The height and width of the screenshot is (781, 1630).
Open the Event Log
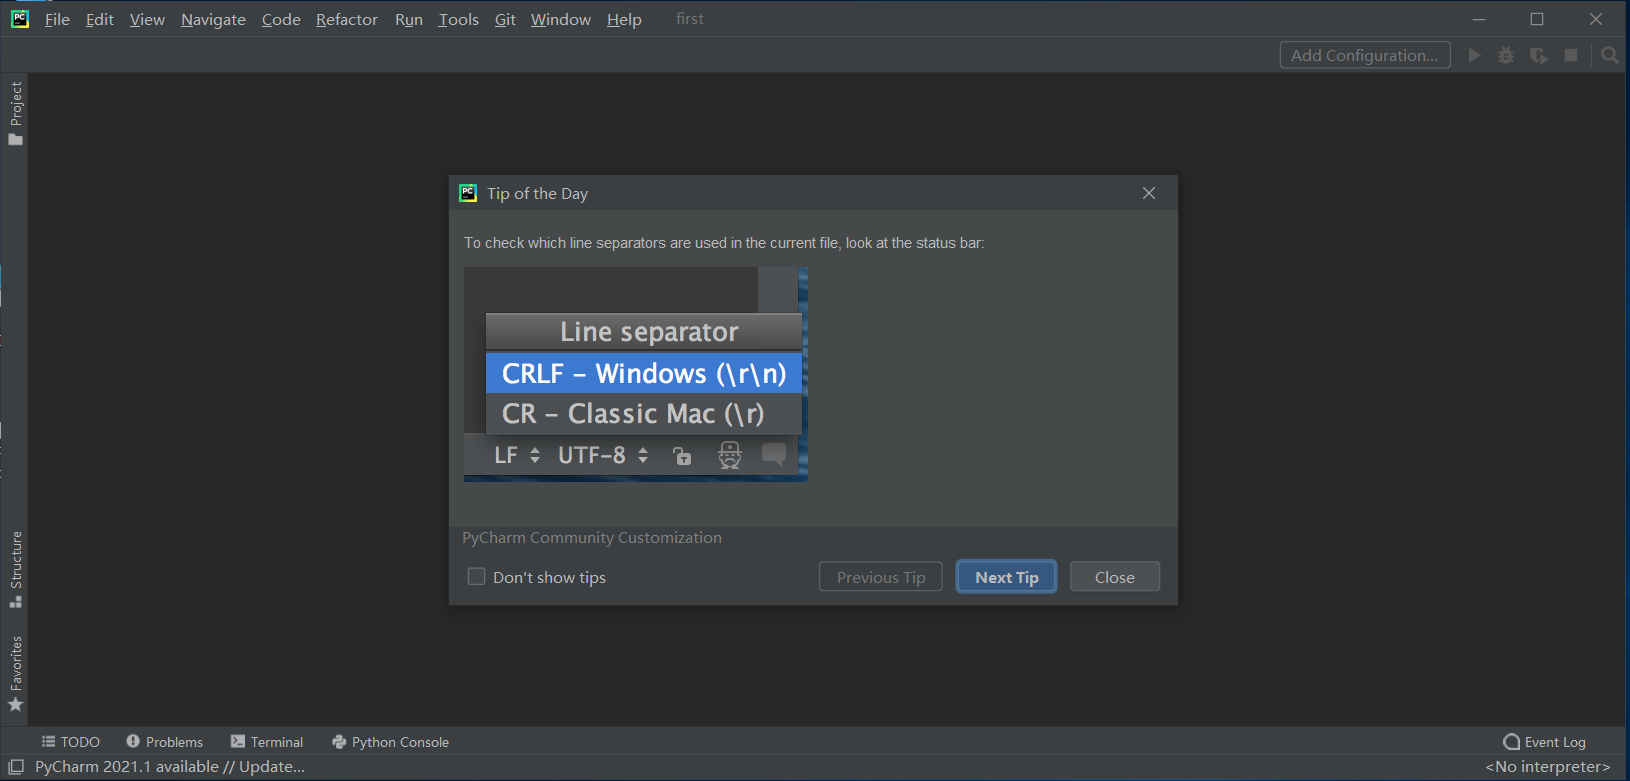coord(1544,742)
